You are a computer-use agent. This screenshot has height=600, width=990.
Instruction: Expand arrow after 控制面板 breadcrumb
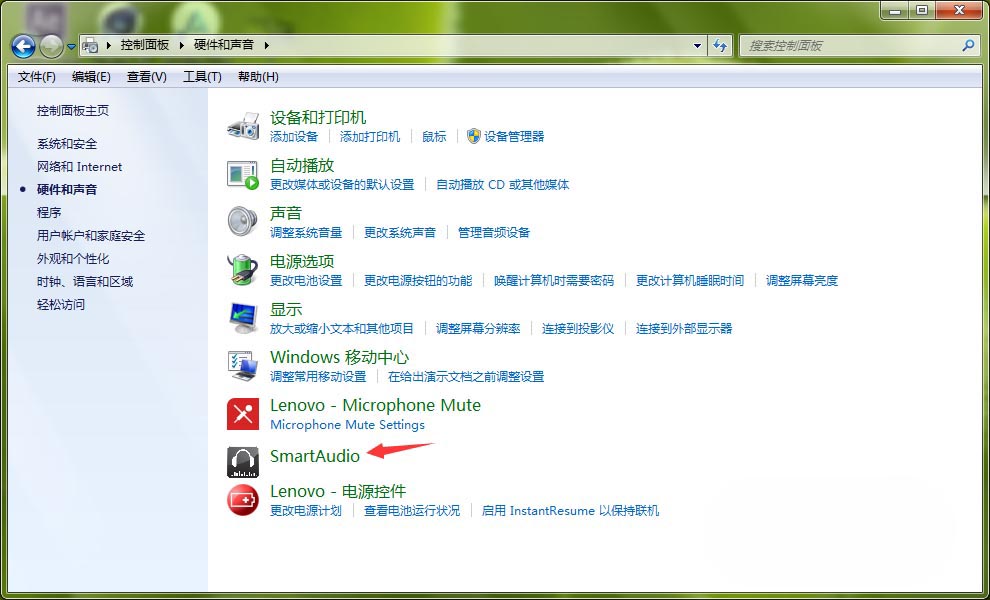[x=182, y=45]
